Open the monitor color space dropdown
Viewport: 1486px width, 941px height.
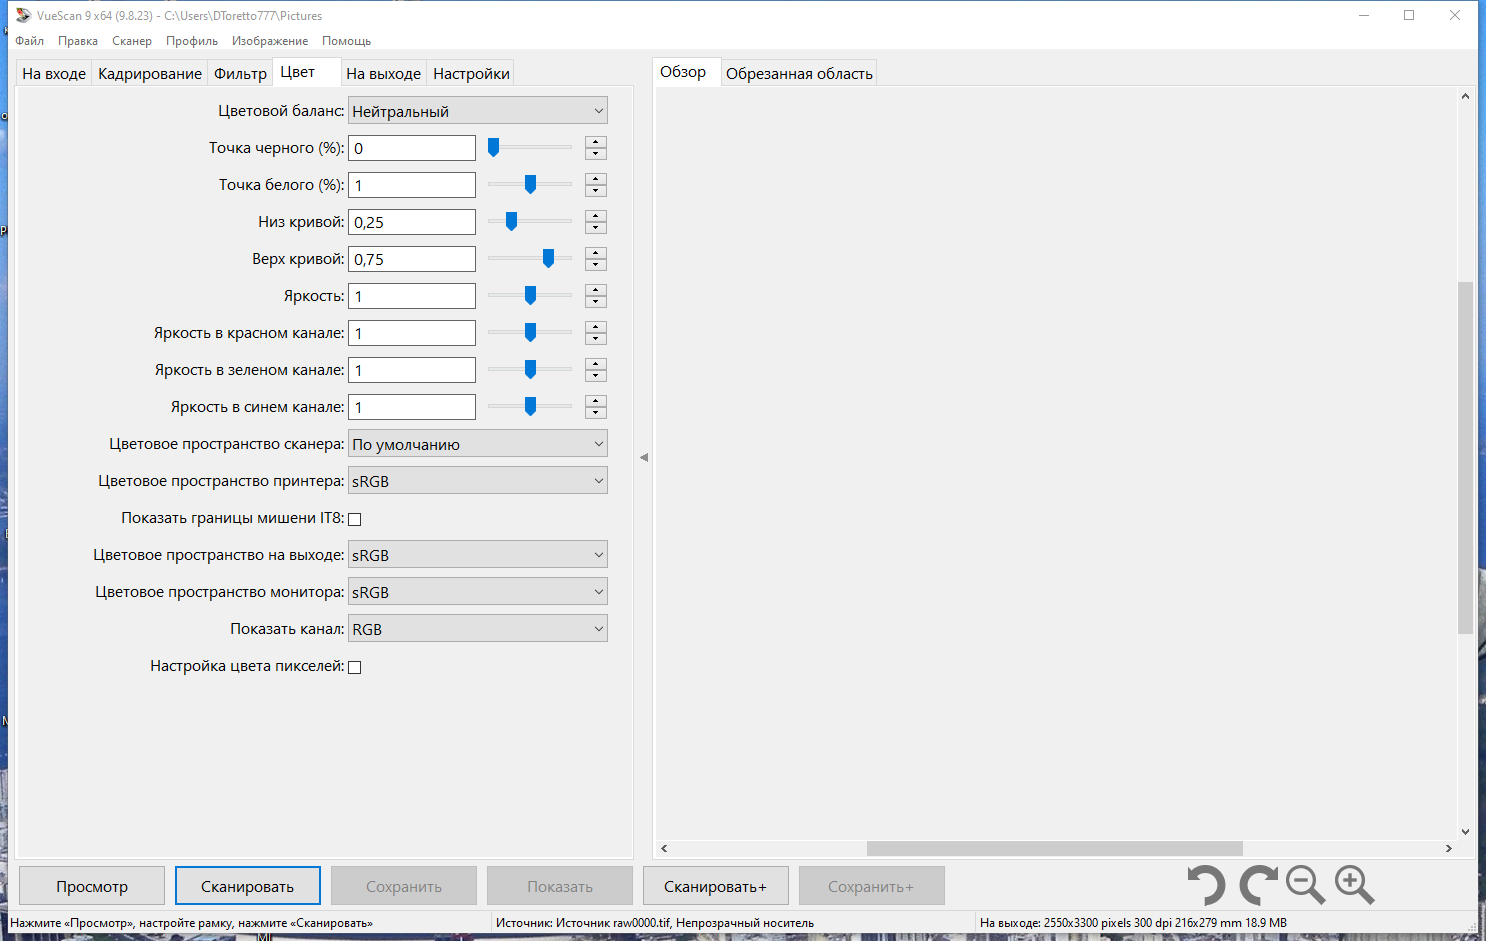point(478,592)
